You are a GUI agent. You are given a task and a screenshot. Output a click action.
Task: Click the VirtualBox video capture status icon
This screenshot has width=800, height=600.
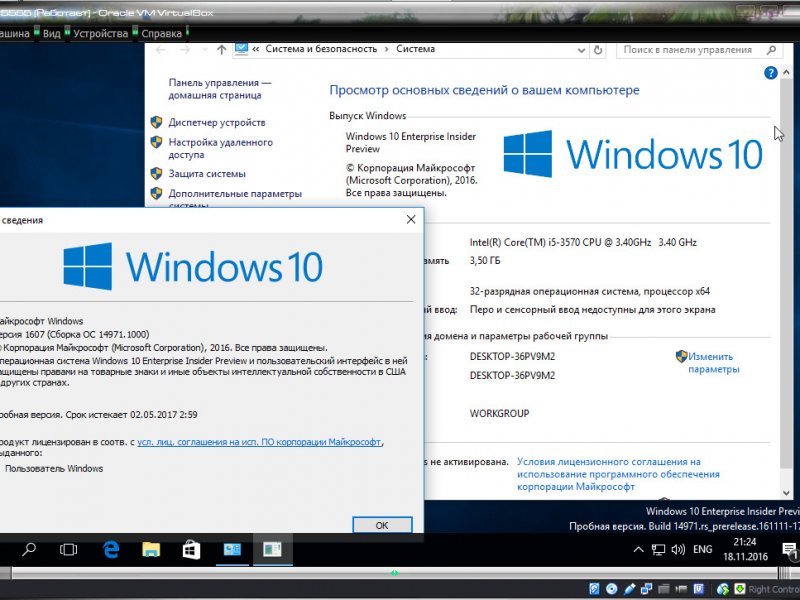pos(681,589)
